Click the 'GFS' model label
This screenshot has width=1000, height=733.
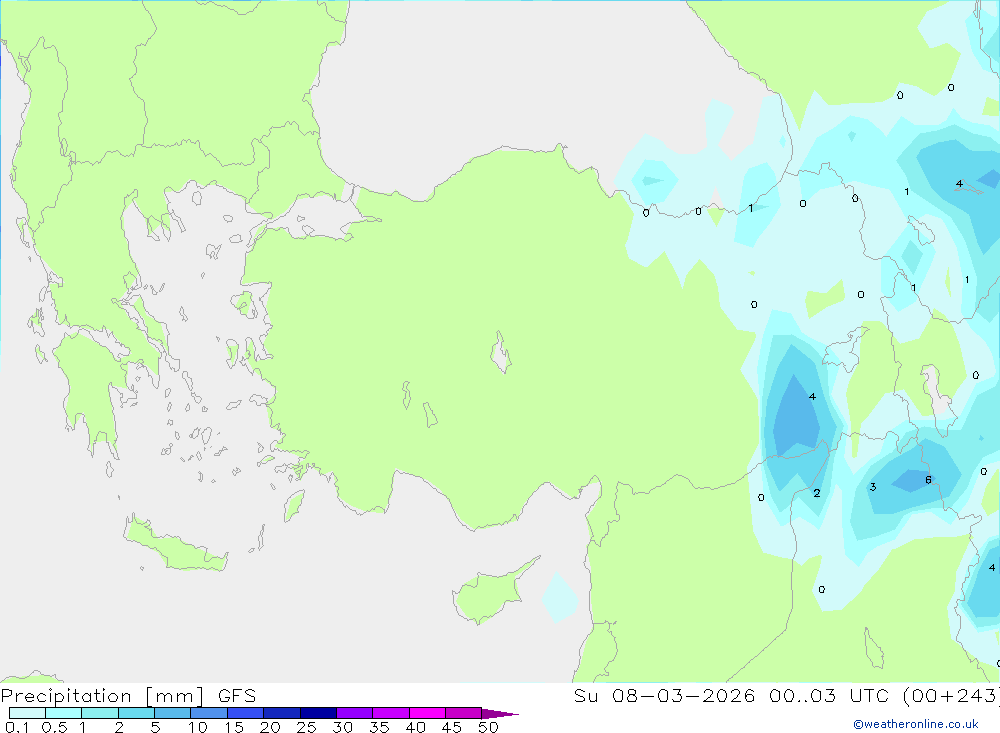tap(237, 695)
